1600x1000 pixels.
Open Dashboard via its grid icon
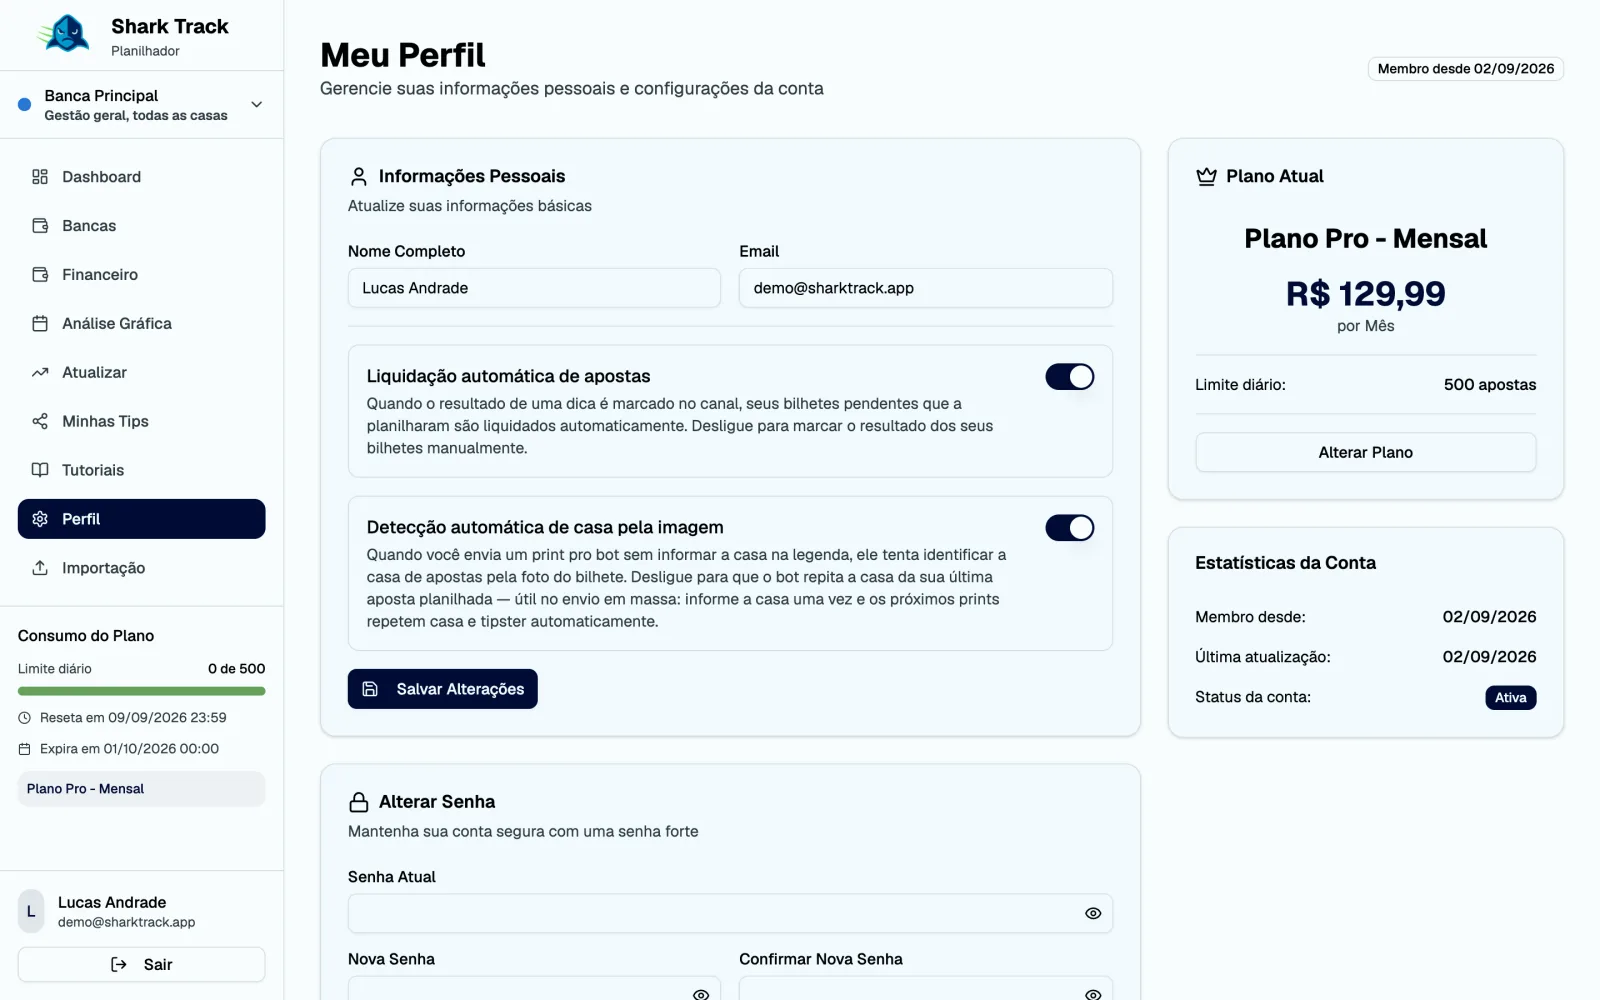tap(40, 177)
